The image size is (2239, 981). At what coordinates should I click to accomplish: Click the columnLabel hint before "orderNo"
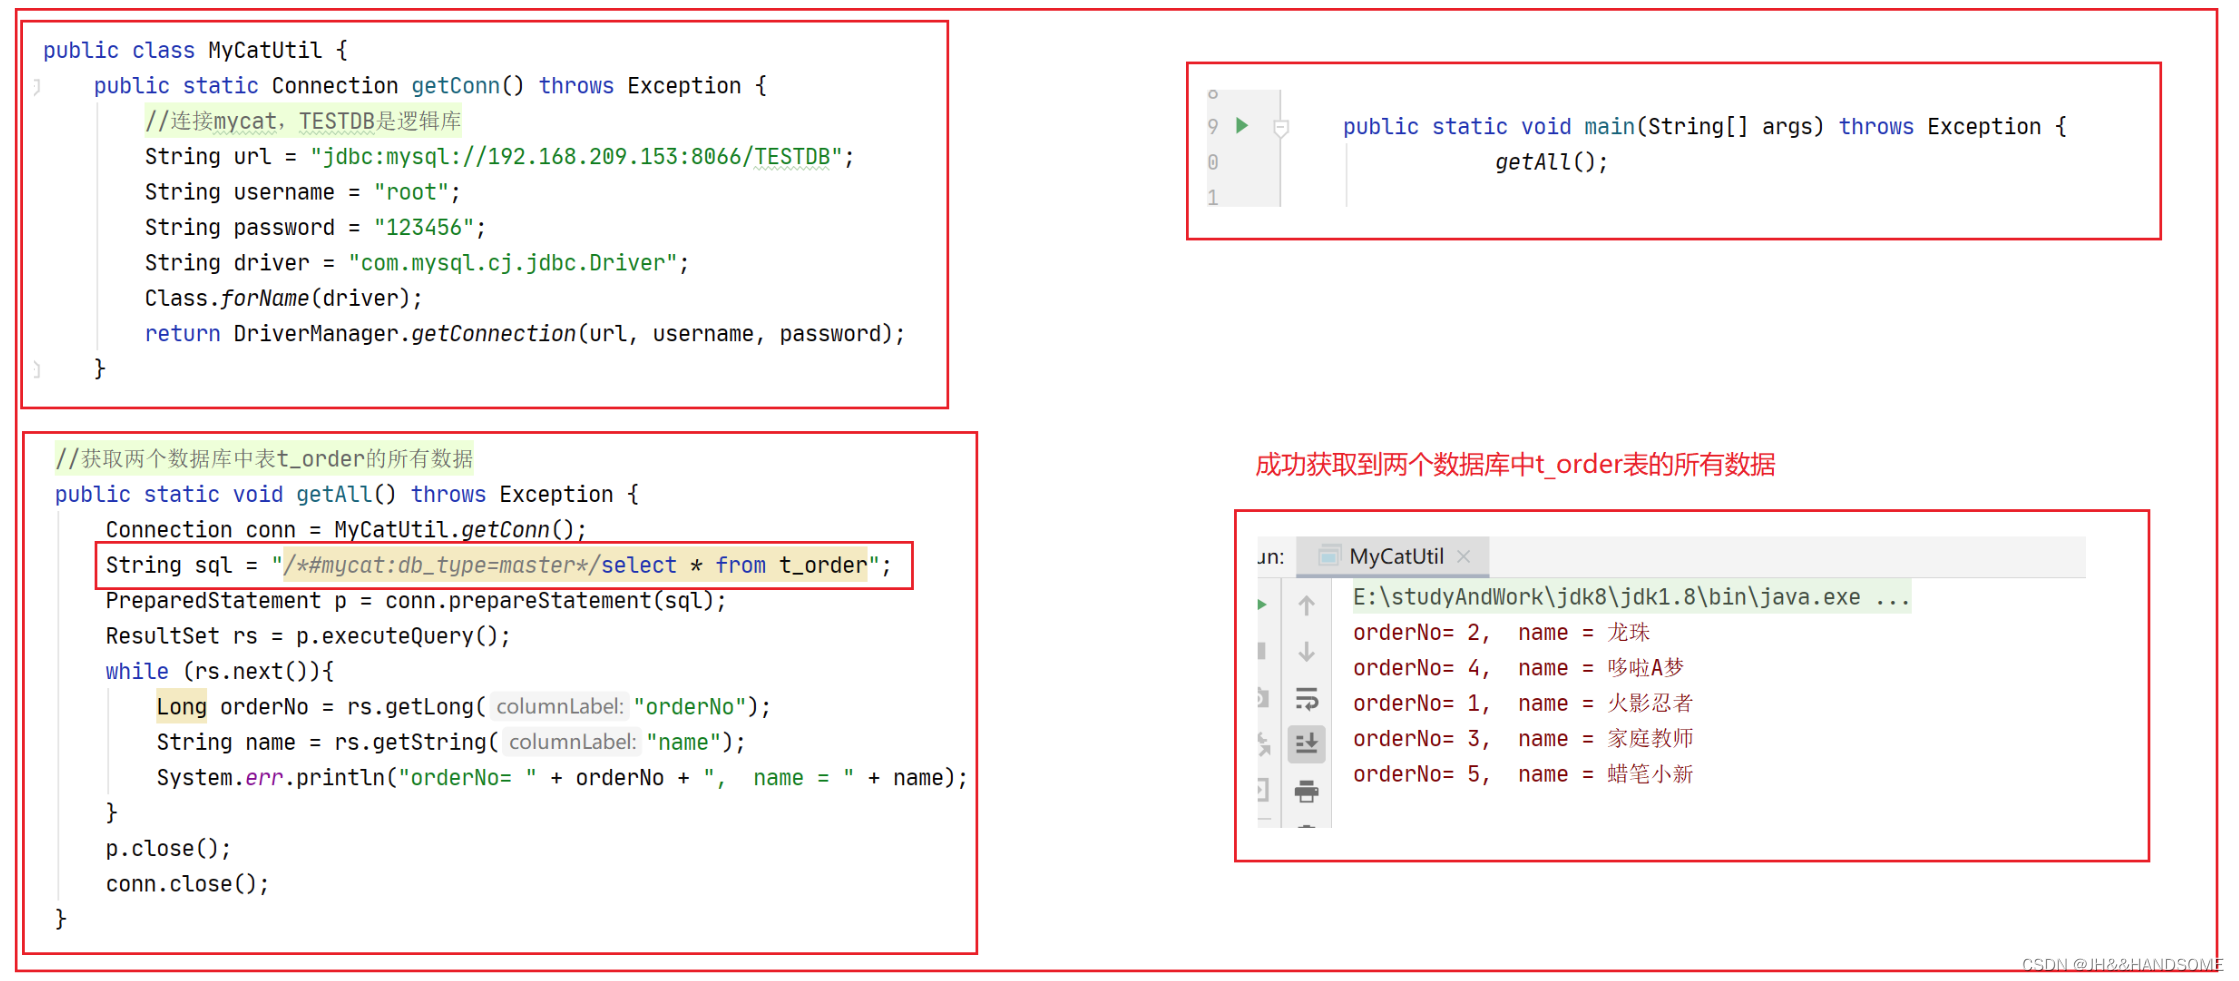[x=560, y=707]
